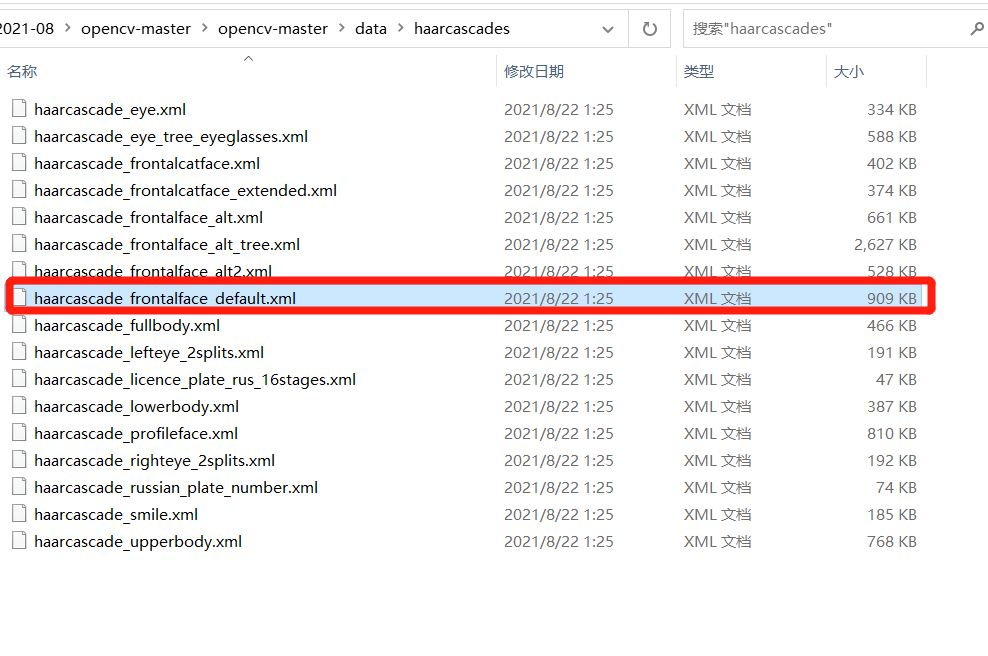Click the 47 KB size value
This screenshot has width=988, height=656.
pyautogui.click(x=896, y=380)
